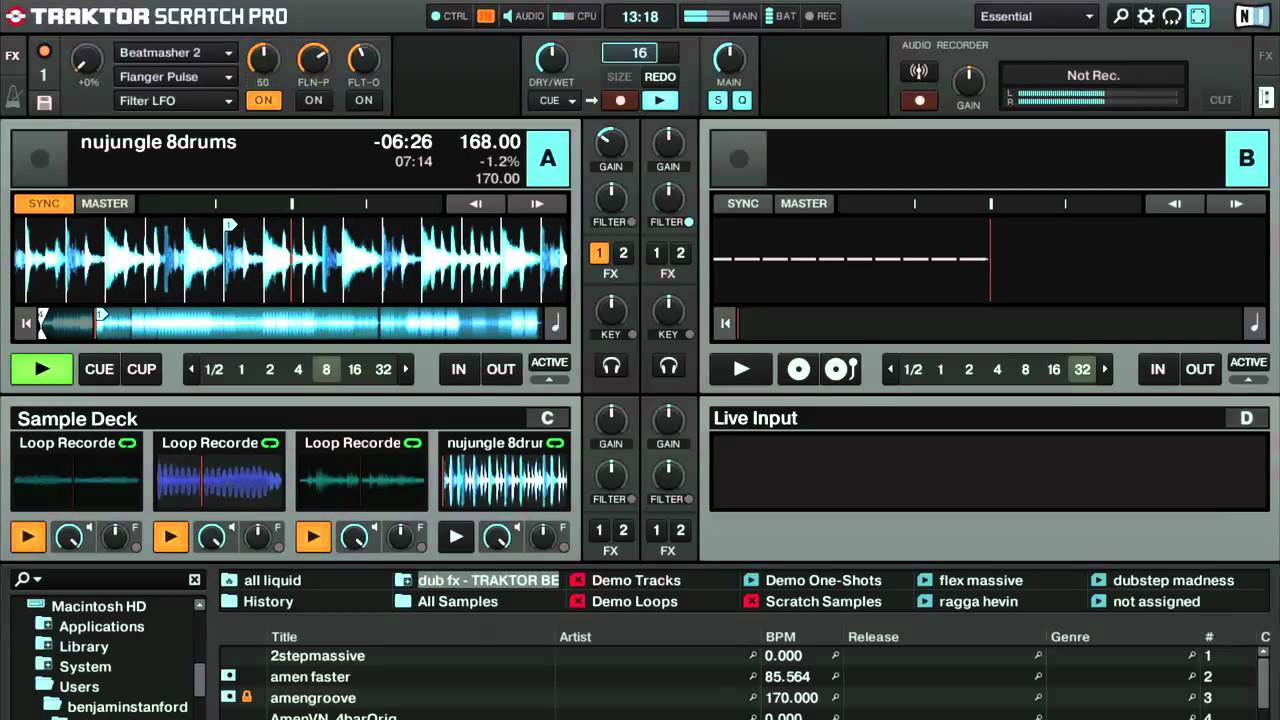Click CUP button on deck A
The width and height of the screenshot is (1280, 720).
click(141, 369)
